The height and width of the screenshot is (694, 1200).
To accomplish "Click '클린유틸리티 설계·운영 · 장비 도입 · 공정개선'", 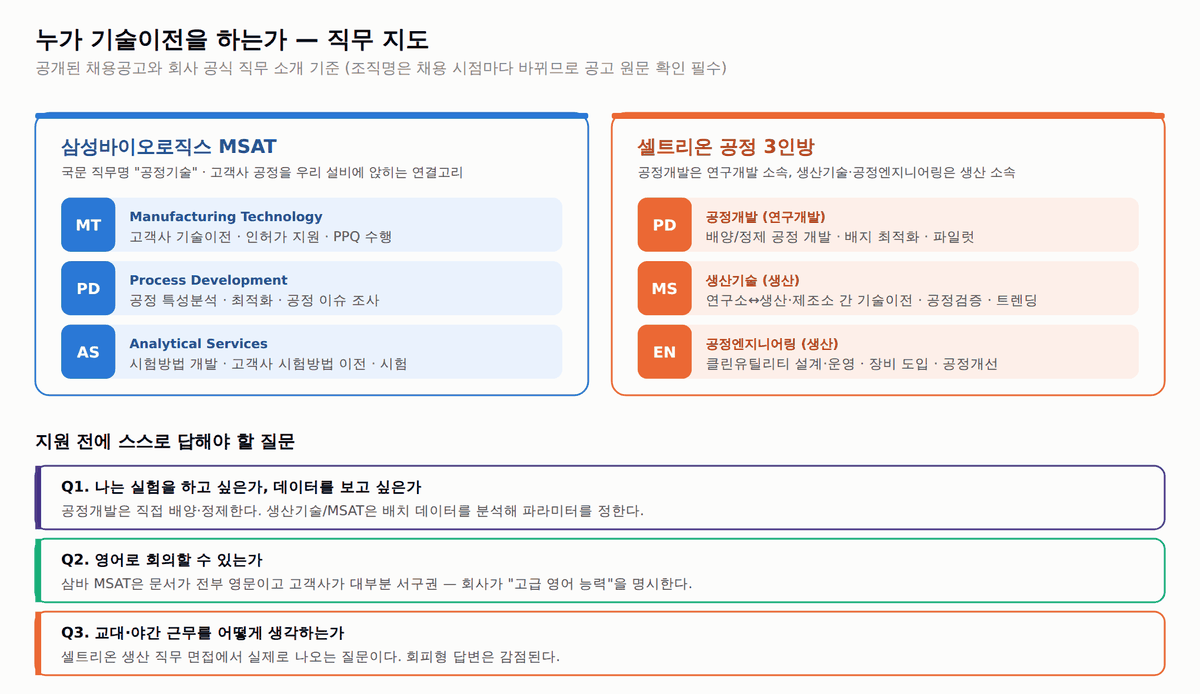I will click(852, 364).
